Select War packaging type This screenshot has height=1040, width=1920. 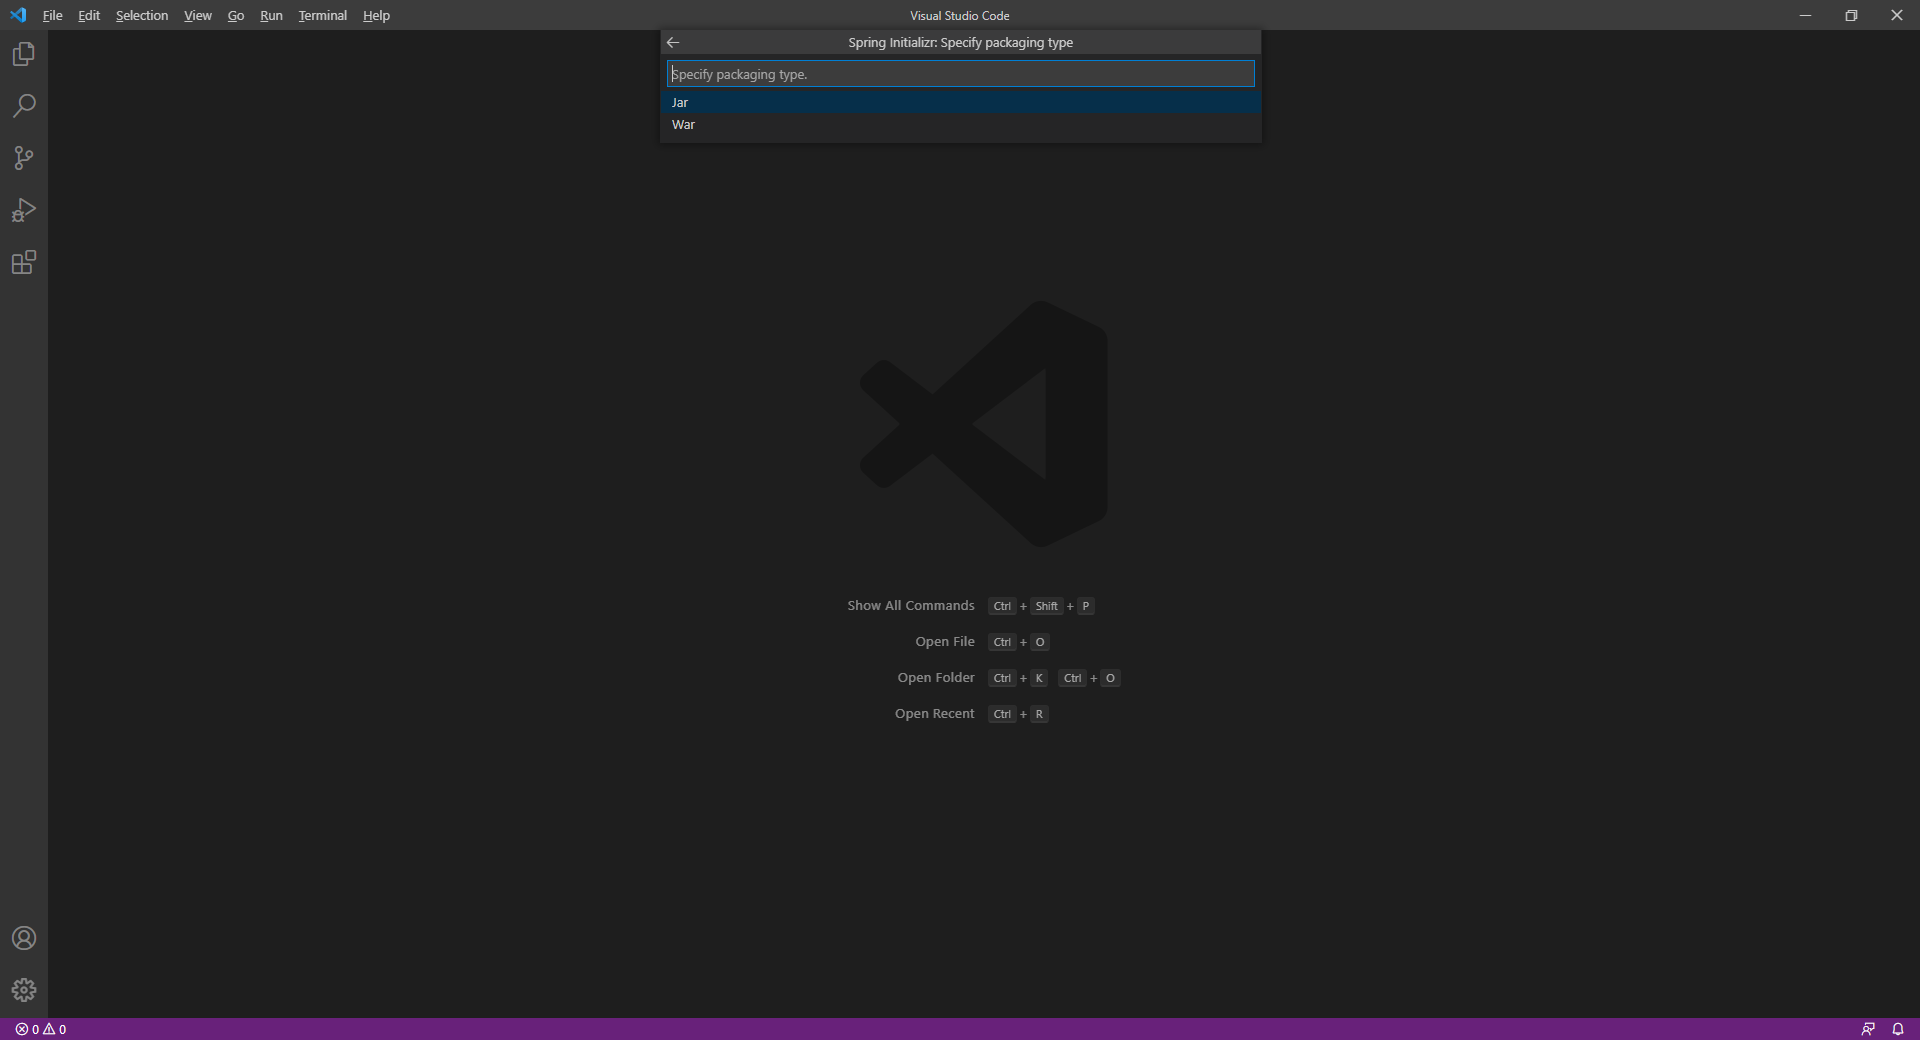click(961, 124)
